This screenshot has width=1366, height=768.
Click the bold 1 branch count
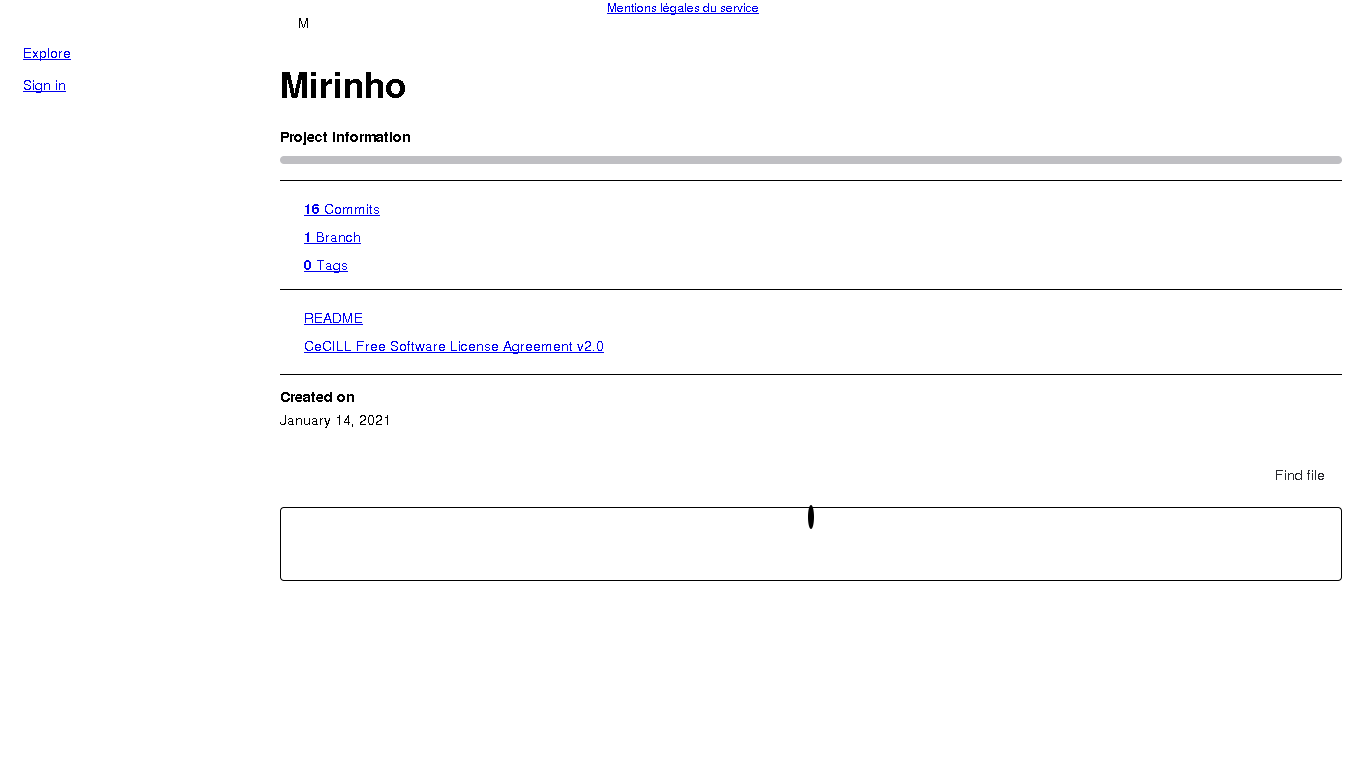tap(308, 237)
